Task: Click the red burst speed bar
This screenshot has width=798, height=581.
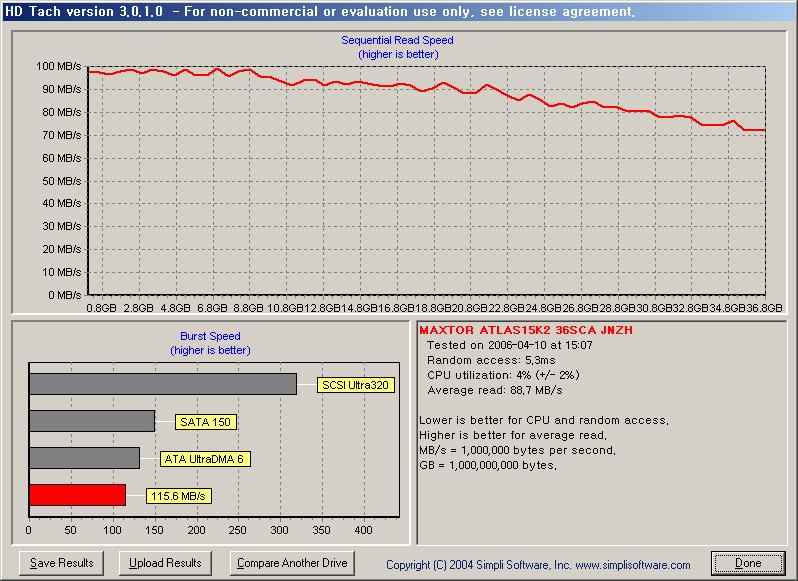Action: pyautogui.click(x=77, y=495)
